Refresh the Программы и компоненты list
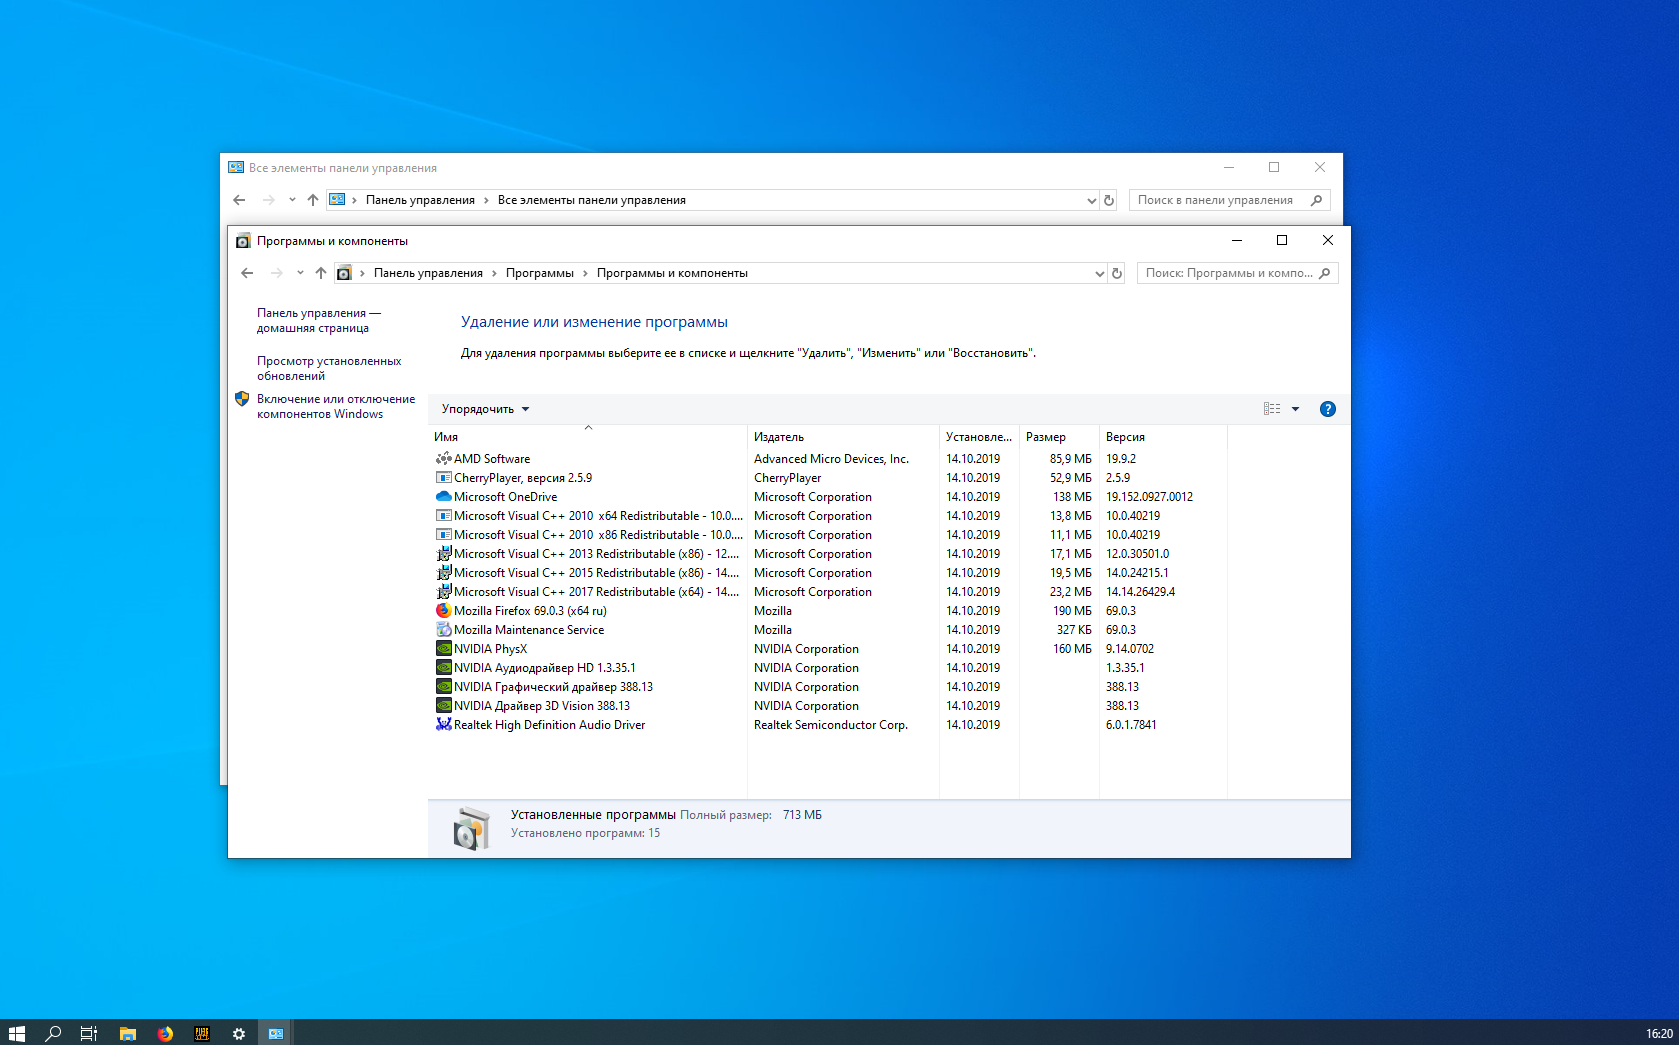 pyautogui.click(x=1117, y=273)
